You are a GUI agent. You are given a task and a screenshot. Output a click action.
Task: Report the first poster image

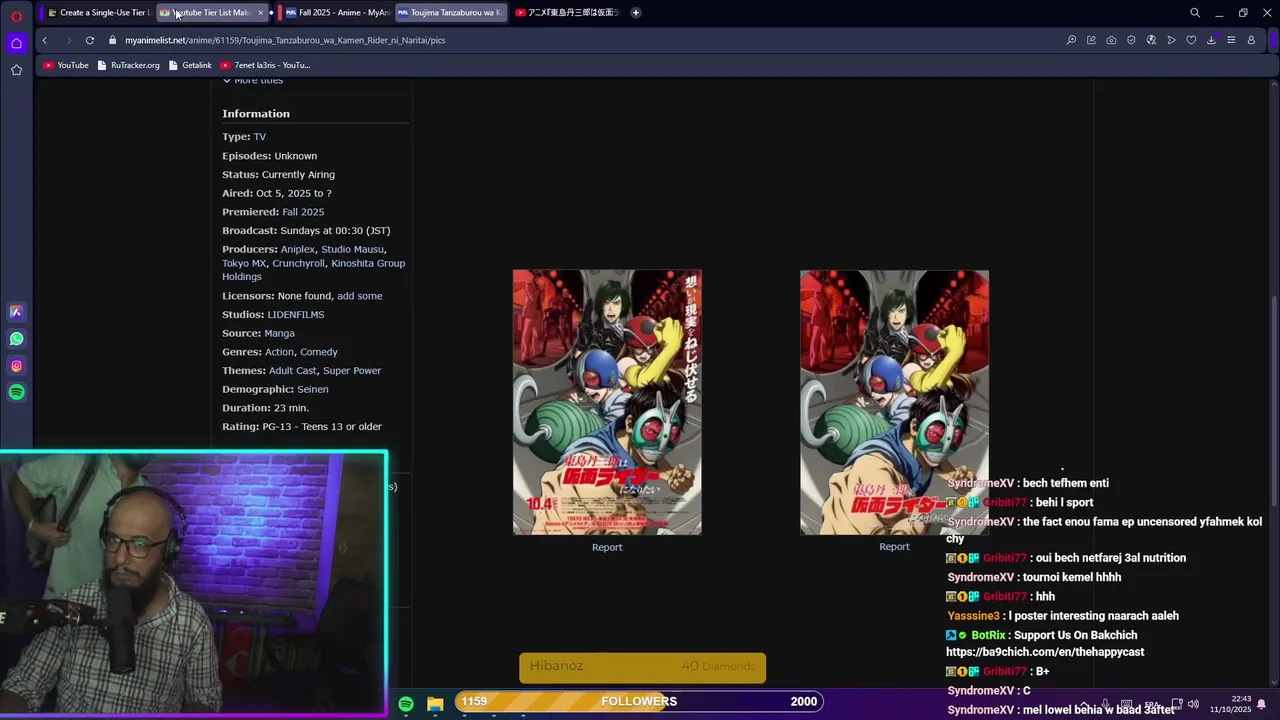[607, 547]
